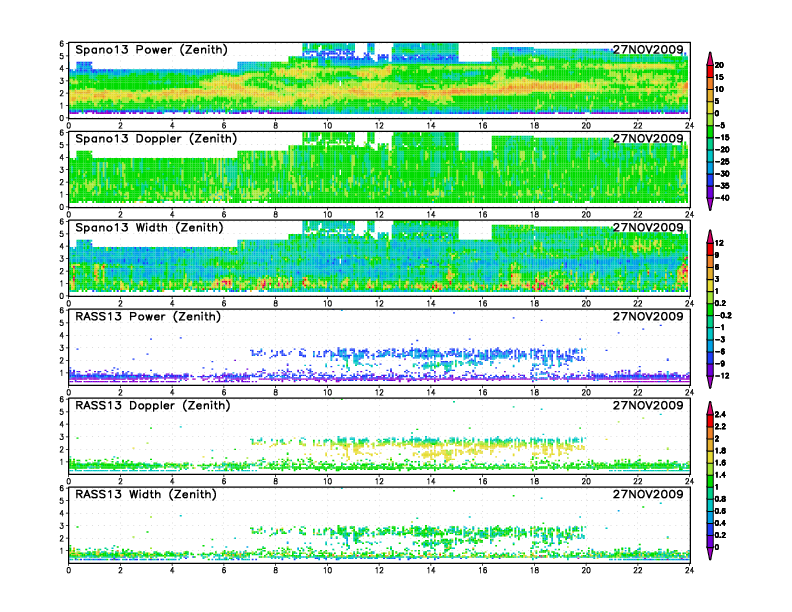
Task: Click the '-0.2' label on the middle colorbar
Action: (723, 315)
